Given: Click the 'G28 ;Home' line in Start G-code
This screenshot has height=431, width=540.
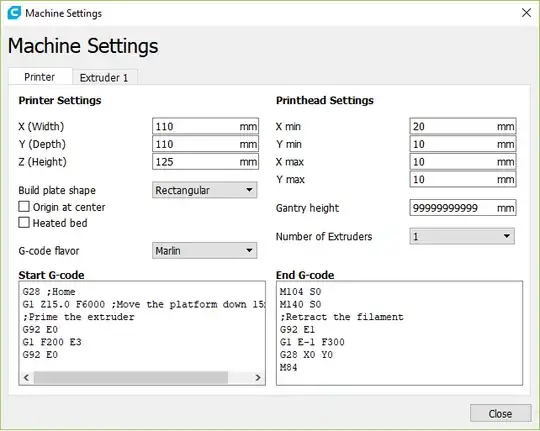Looking at the screenshot, I should pos(49,292).
